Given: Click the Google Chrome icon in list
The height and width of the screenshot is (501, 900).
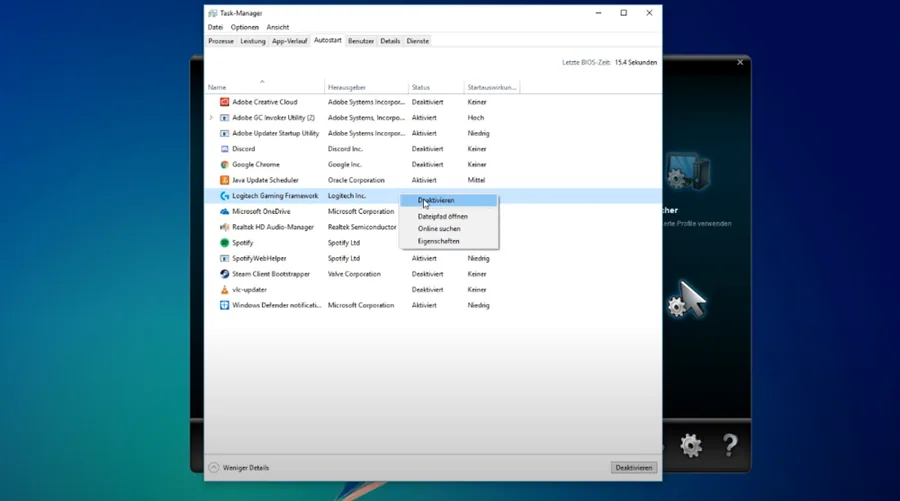Looking at the screenshot, I should click(x=224, y=165).
